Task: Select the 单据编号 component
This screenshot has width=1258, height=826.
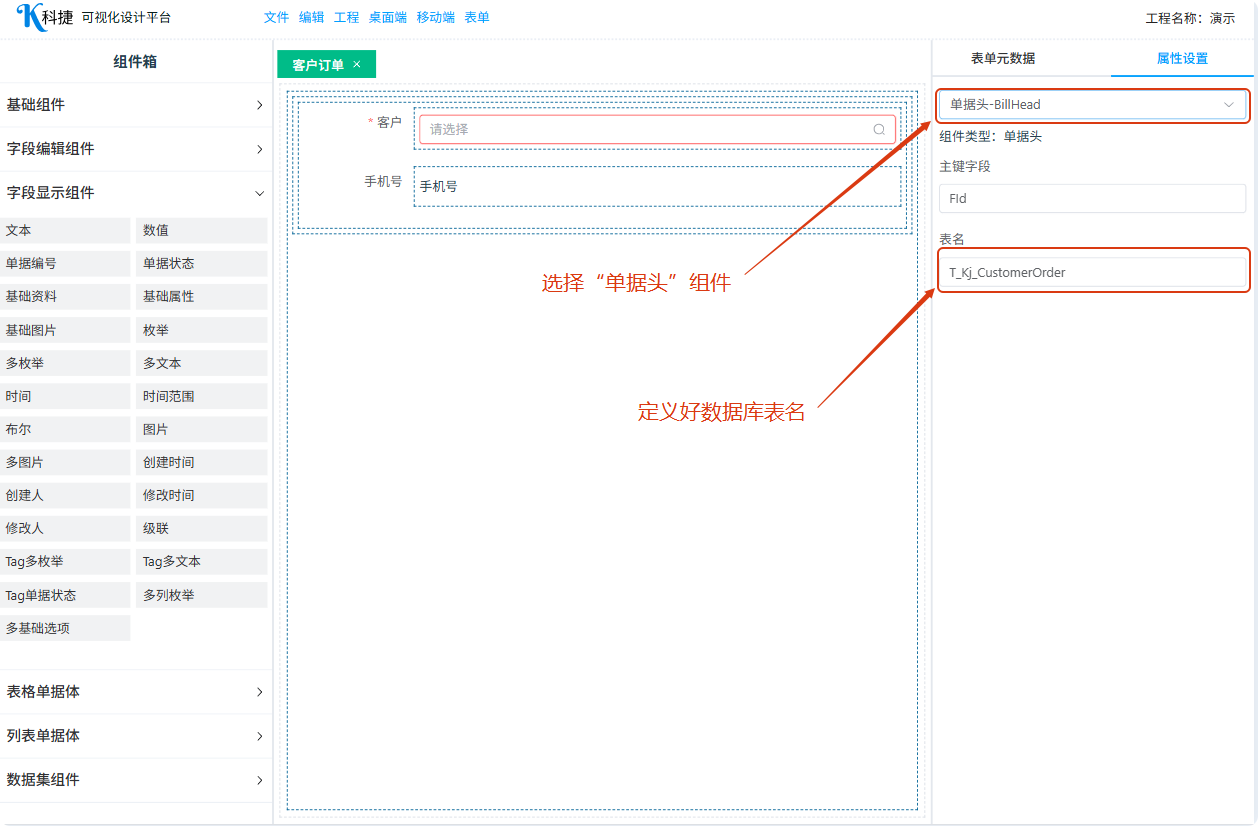Action: (x=66, y=264)
